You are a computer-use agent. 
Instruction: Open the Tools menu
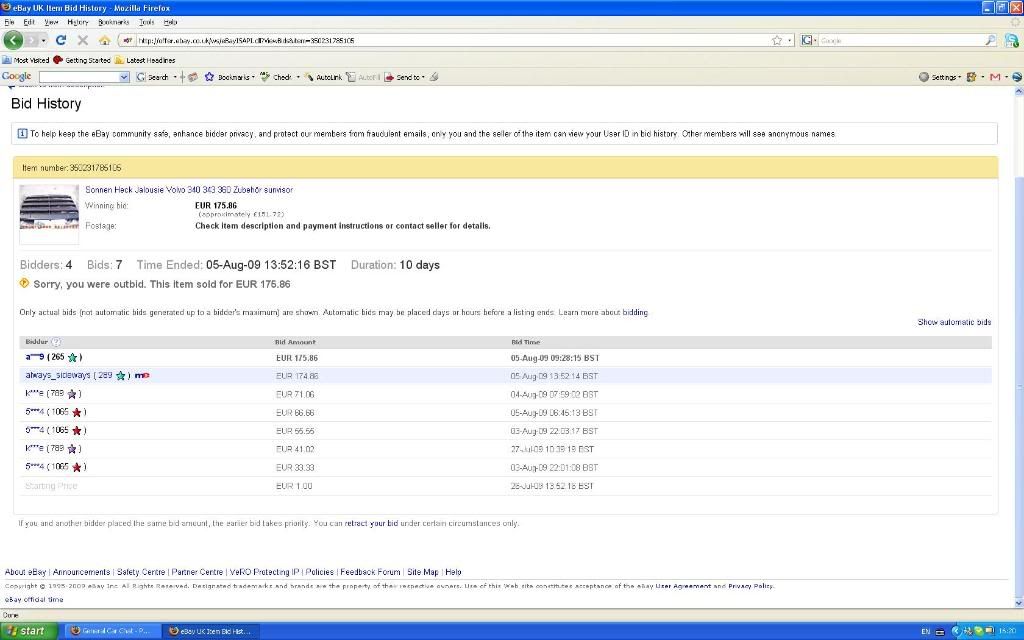(146, 21)
